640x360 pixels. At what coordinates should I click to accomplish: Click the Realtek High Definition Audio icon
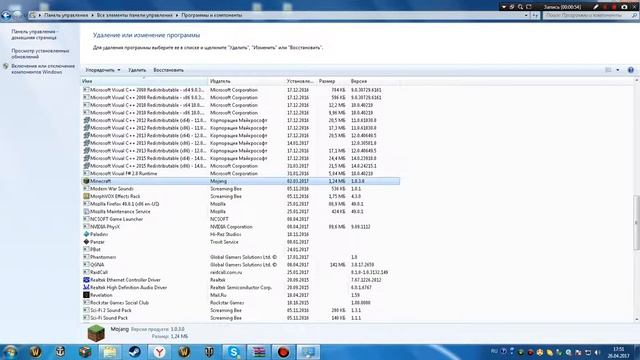(86, 287)
